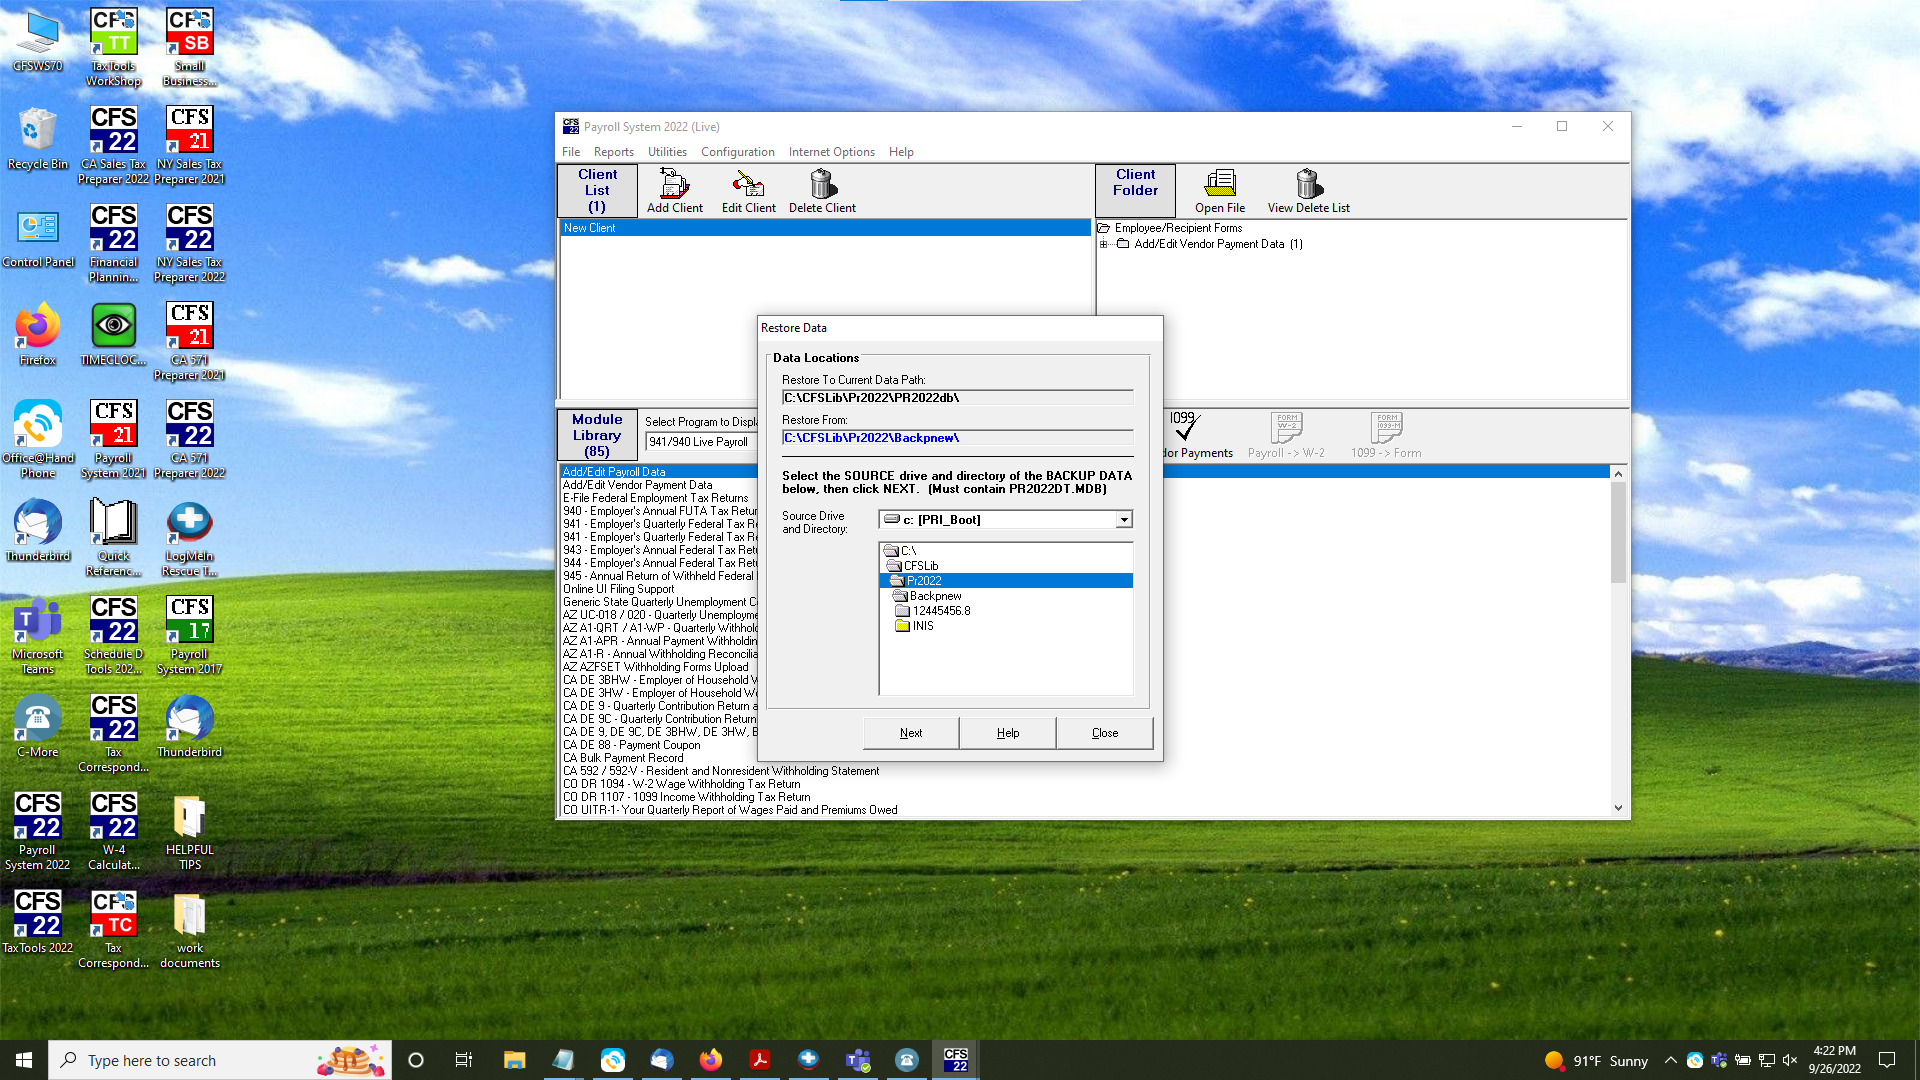The width and height of the screenshot is (1920, 1080).
Task: Click the Module Library (85) button
Action: click(x=597, y=435)
